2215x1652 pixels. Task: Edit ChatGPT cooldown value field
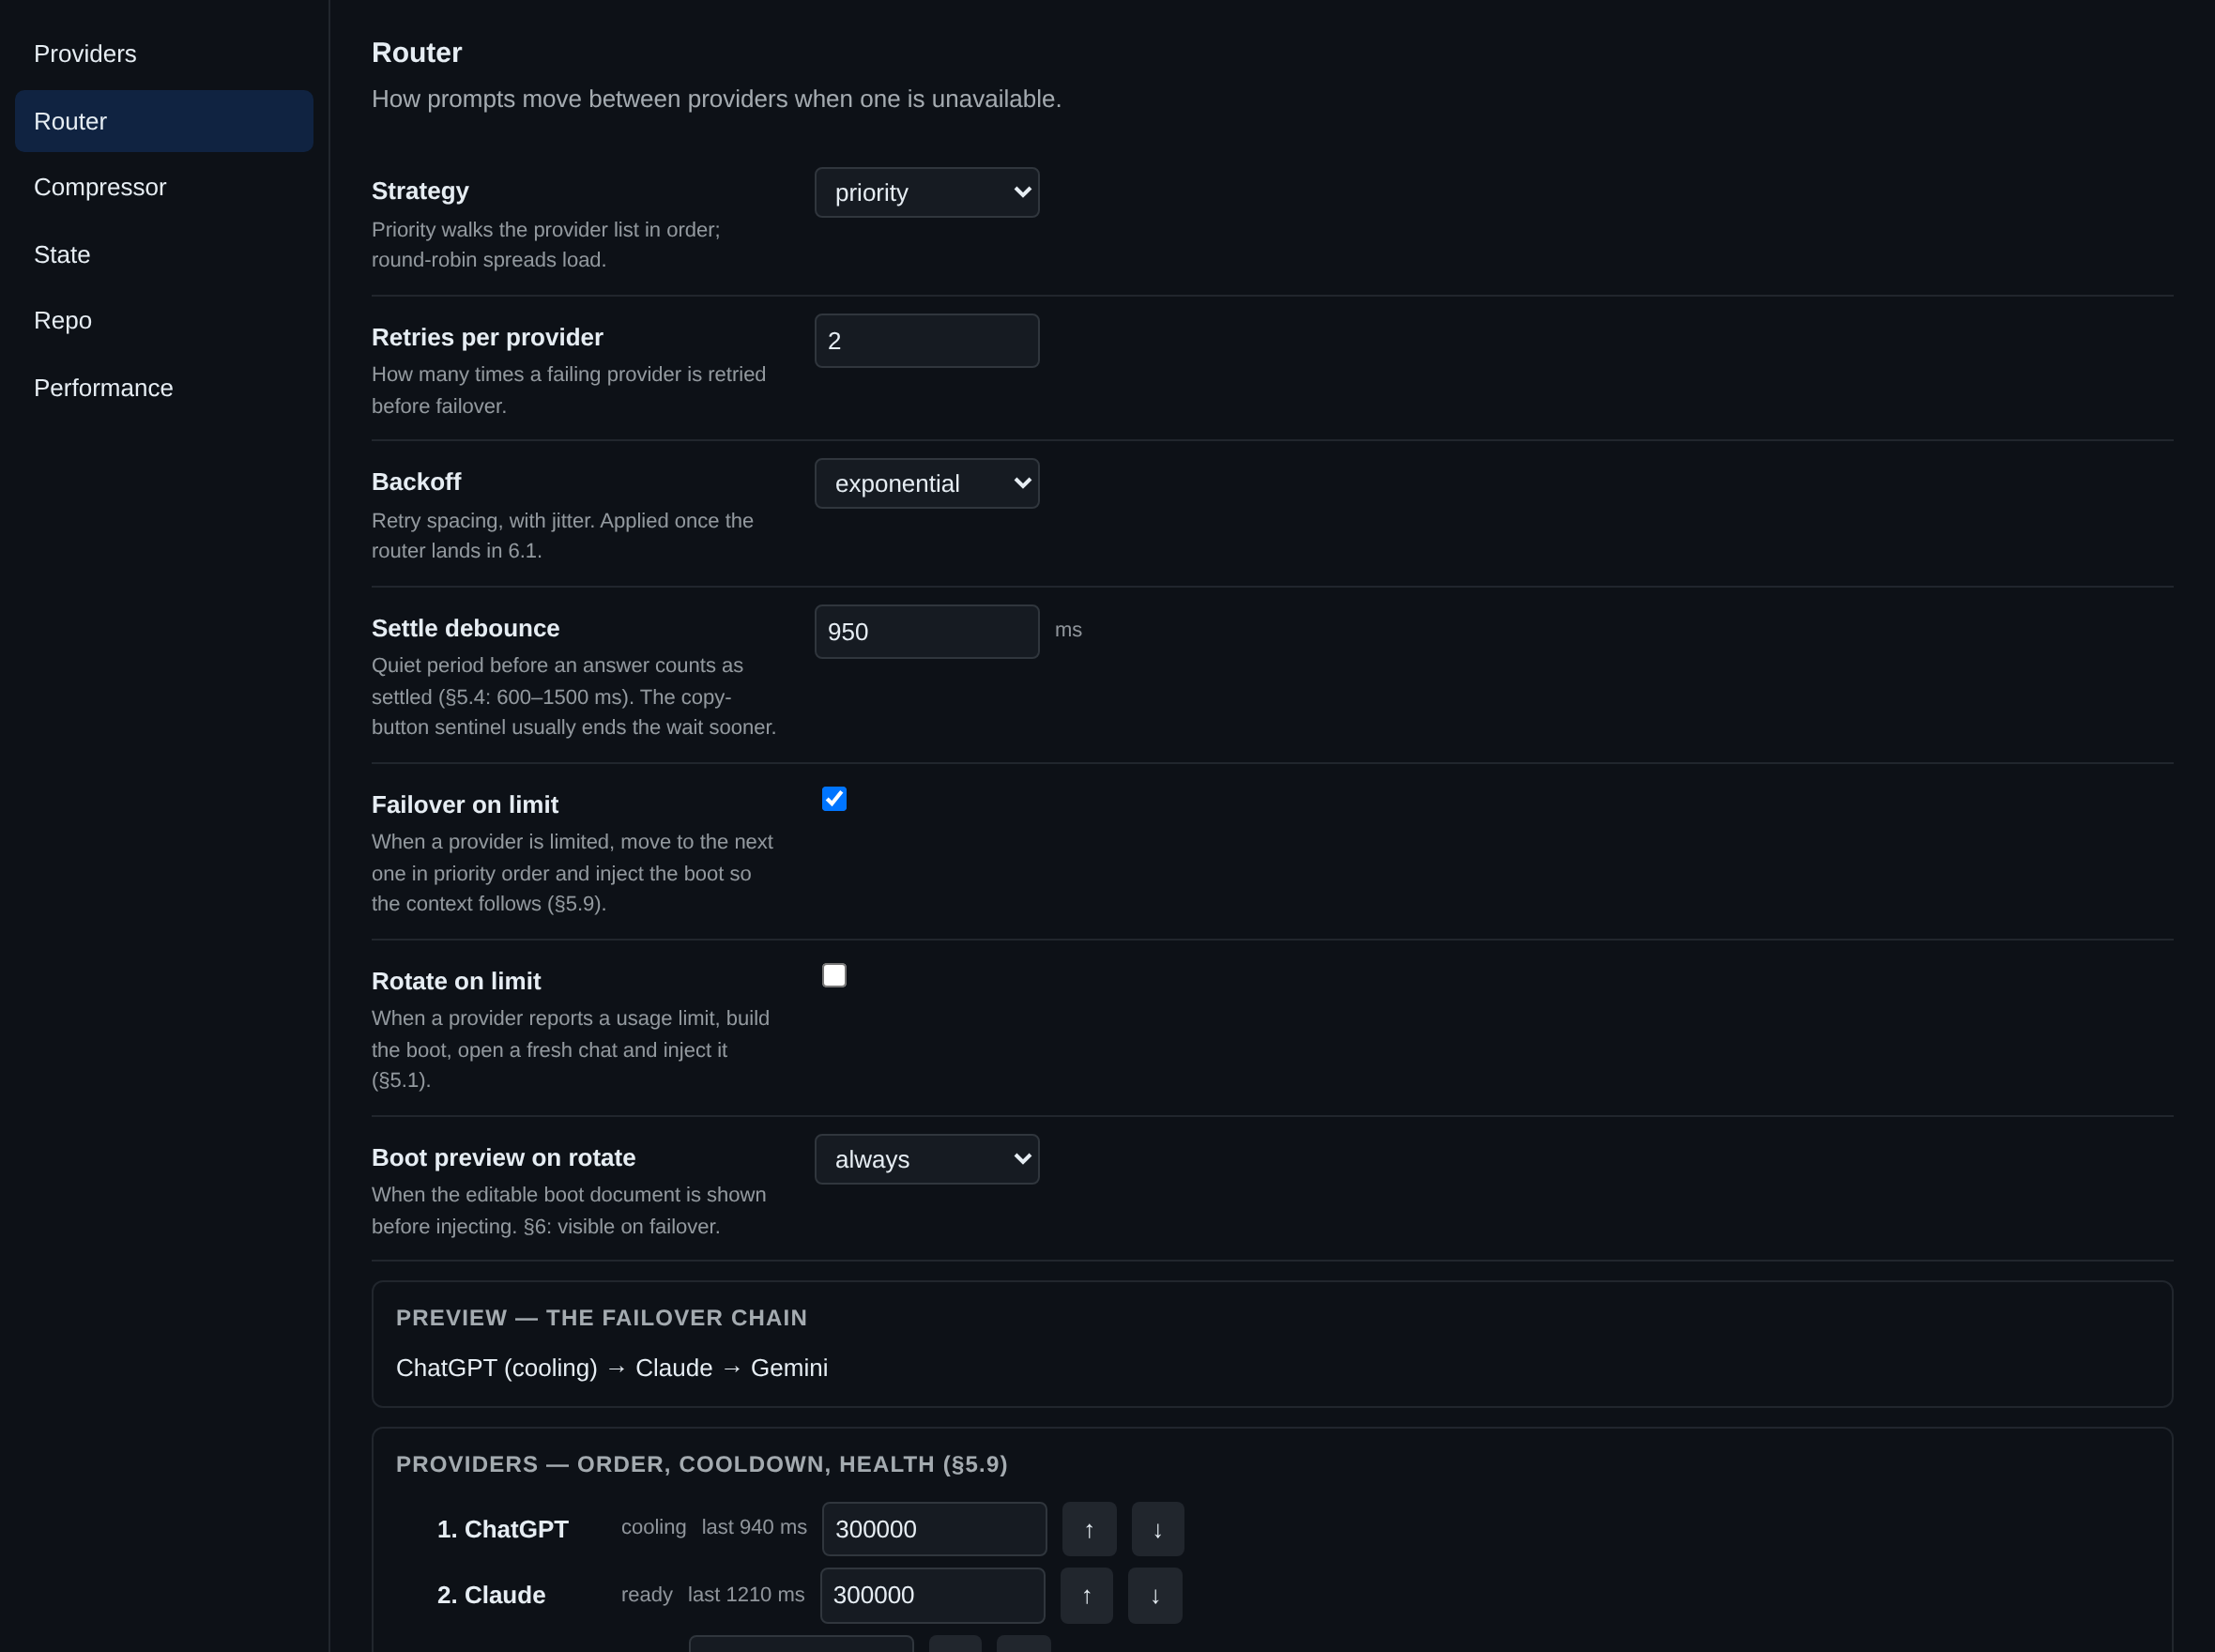pos(934,1529)
